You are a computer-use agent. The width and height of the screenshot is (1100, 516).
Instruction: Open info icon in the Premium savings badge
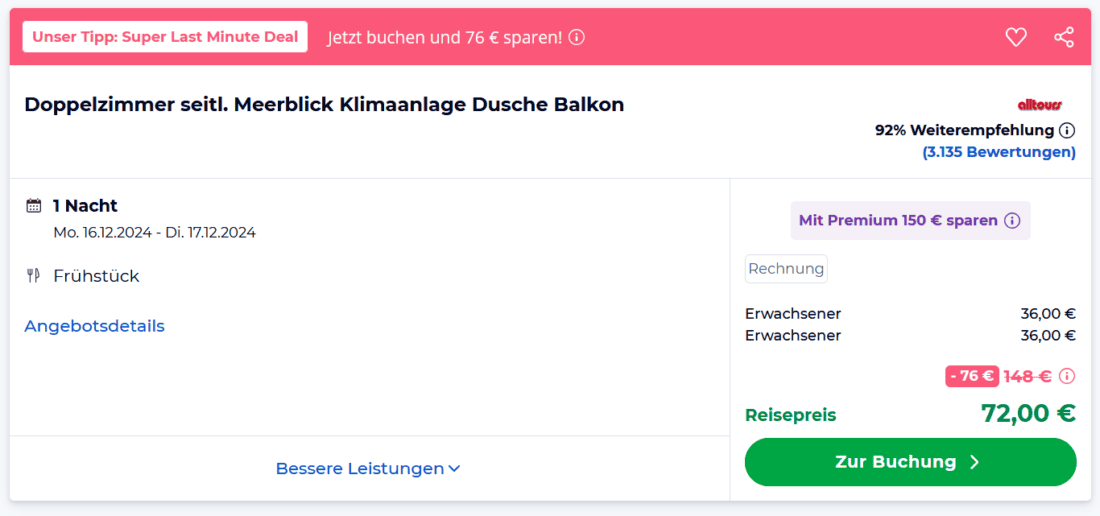coord(1012,220)
